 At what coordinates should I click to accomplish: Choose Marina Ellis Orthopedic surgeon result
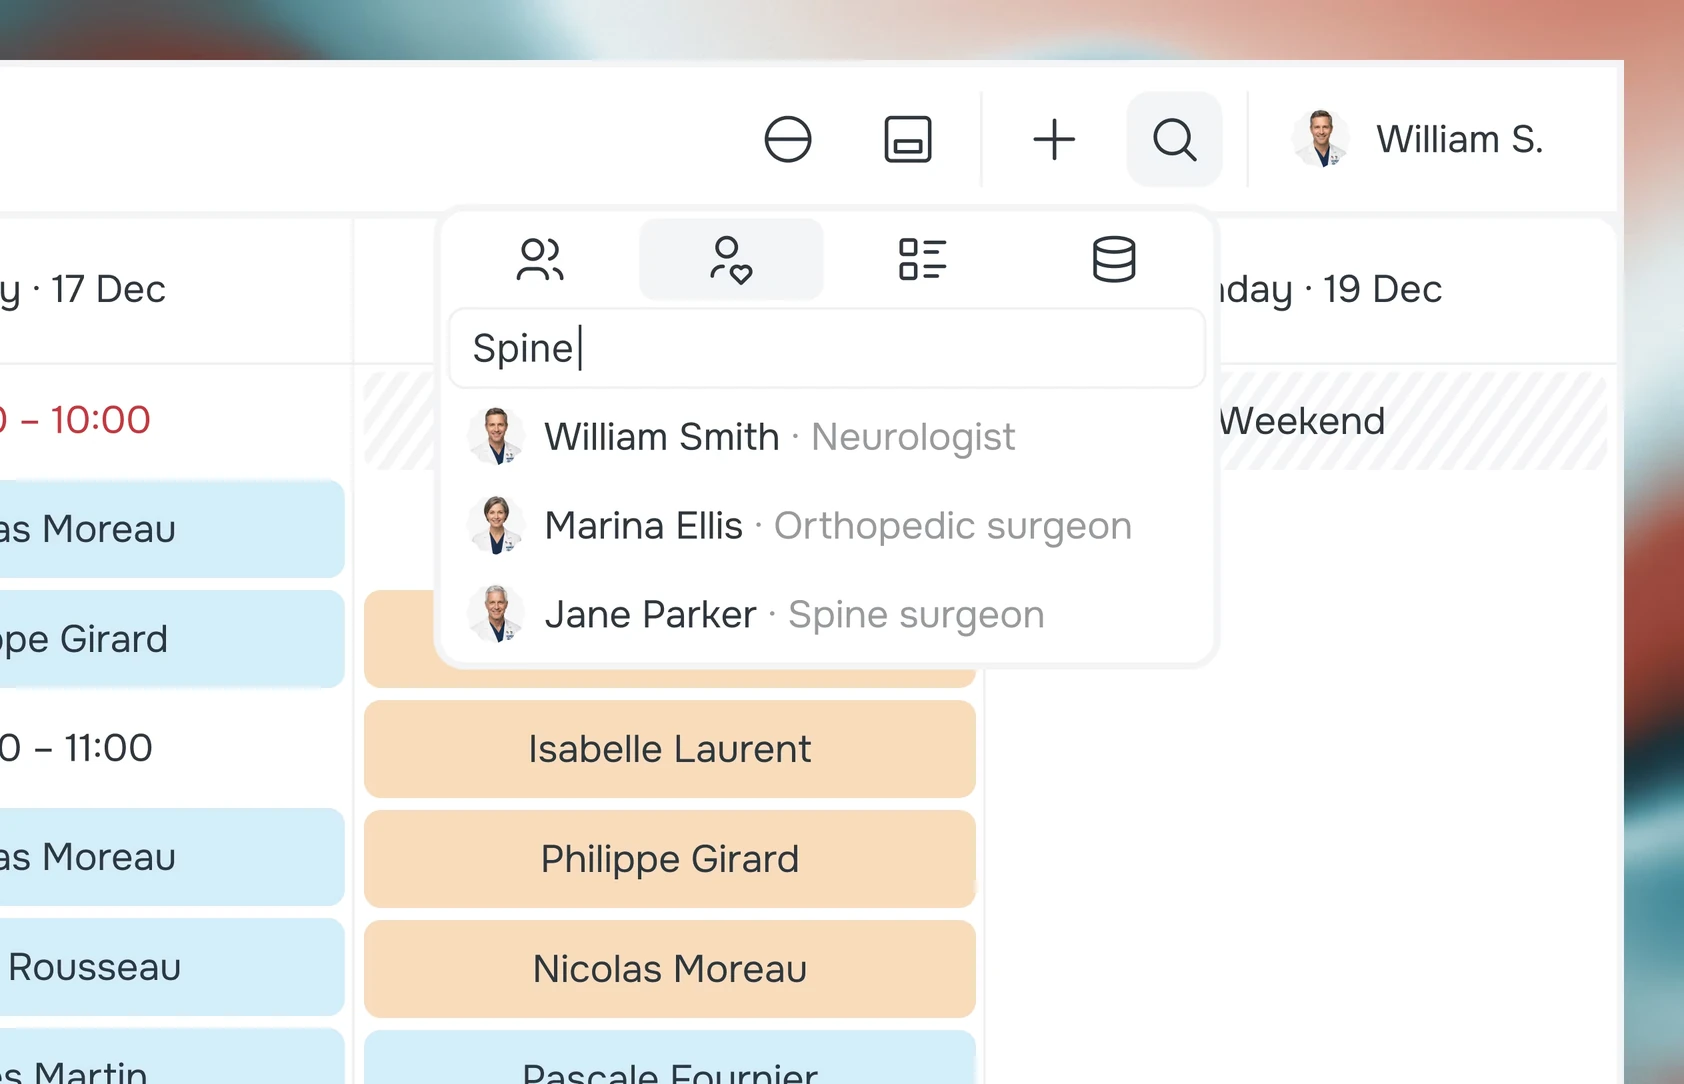coord(827,526)
